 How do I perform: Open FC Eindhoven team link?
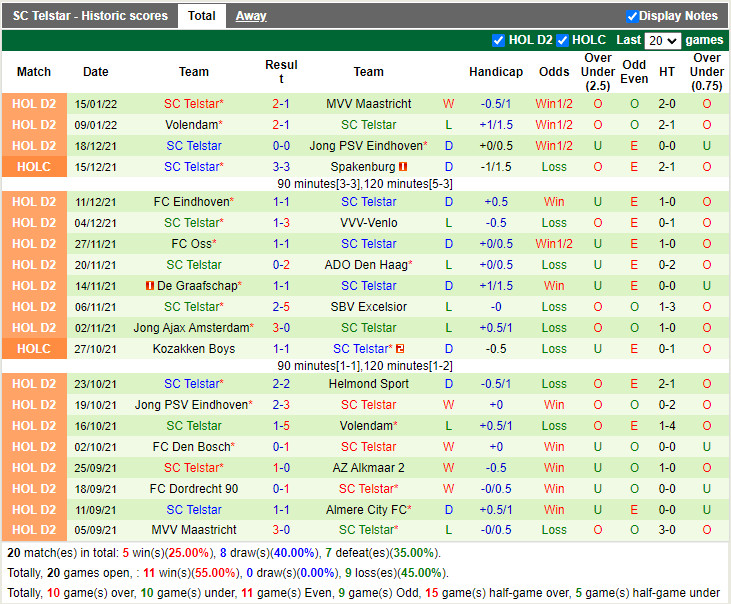194,202
